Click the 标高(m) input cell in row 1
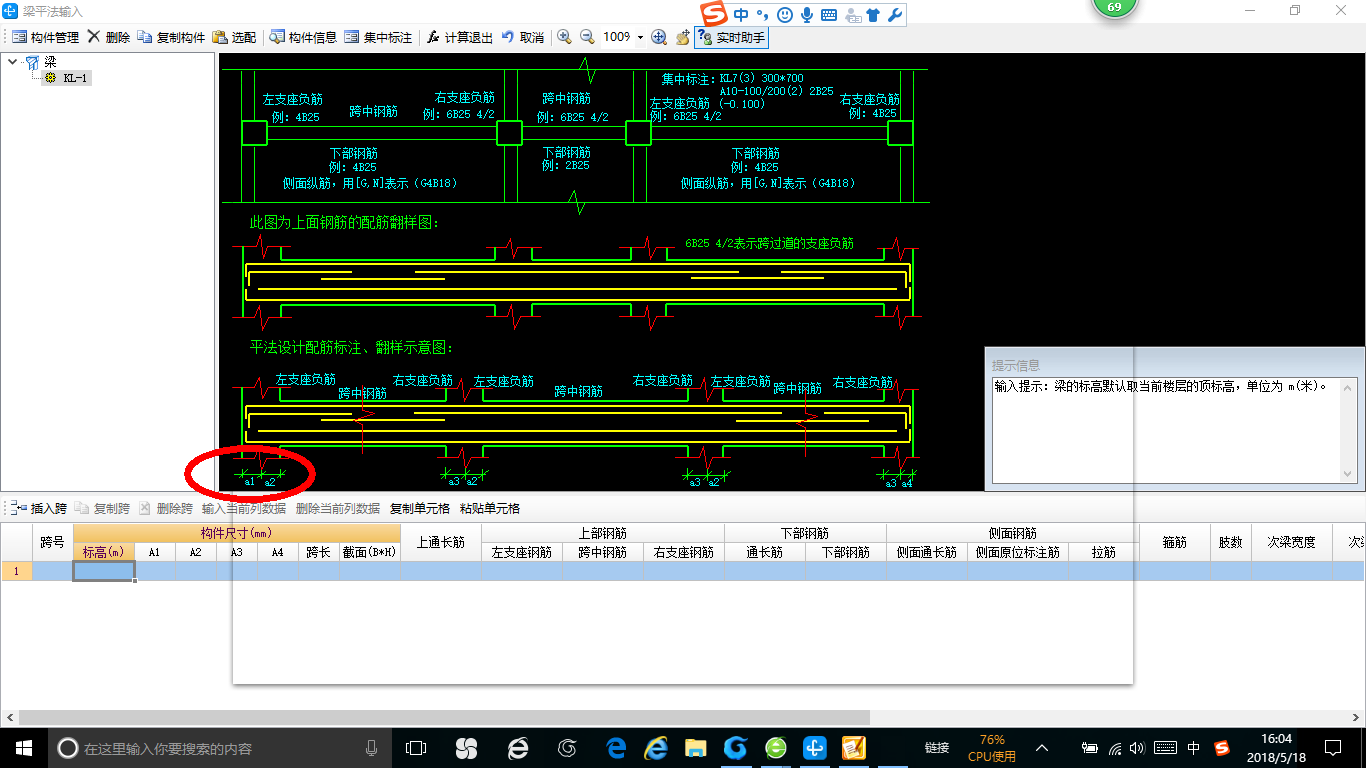This screenshot has height=768, width=1366. coord(103,571)
